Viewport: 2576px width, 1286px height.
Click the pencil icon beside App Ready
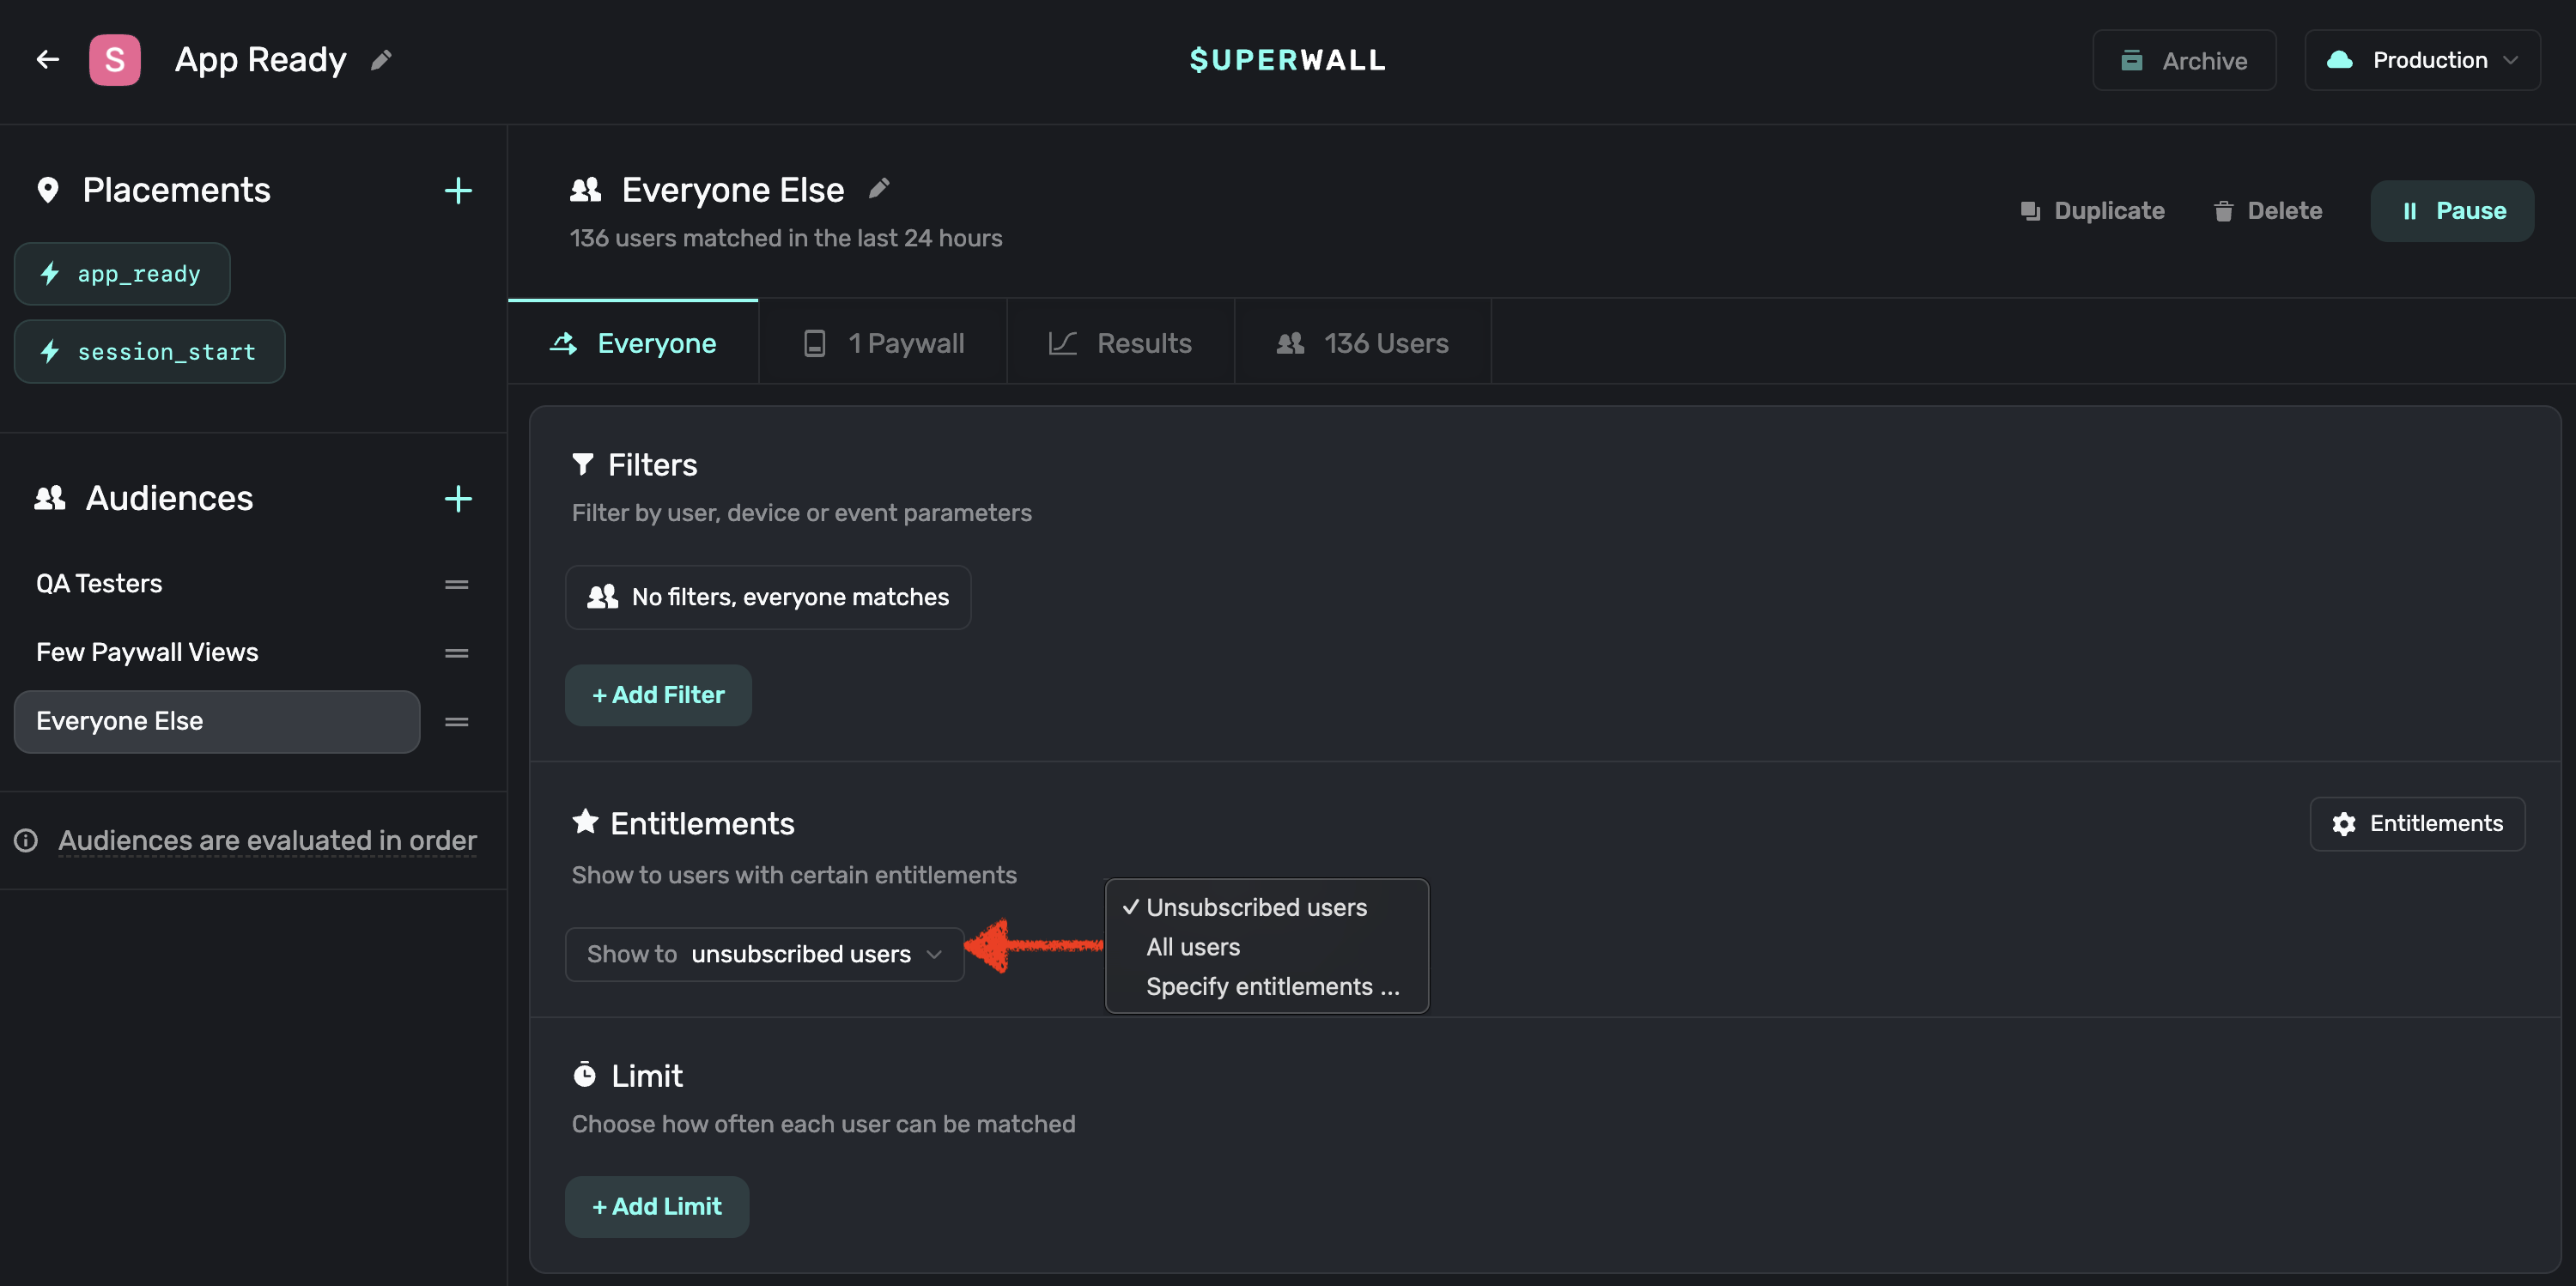381,60
